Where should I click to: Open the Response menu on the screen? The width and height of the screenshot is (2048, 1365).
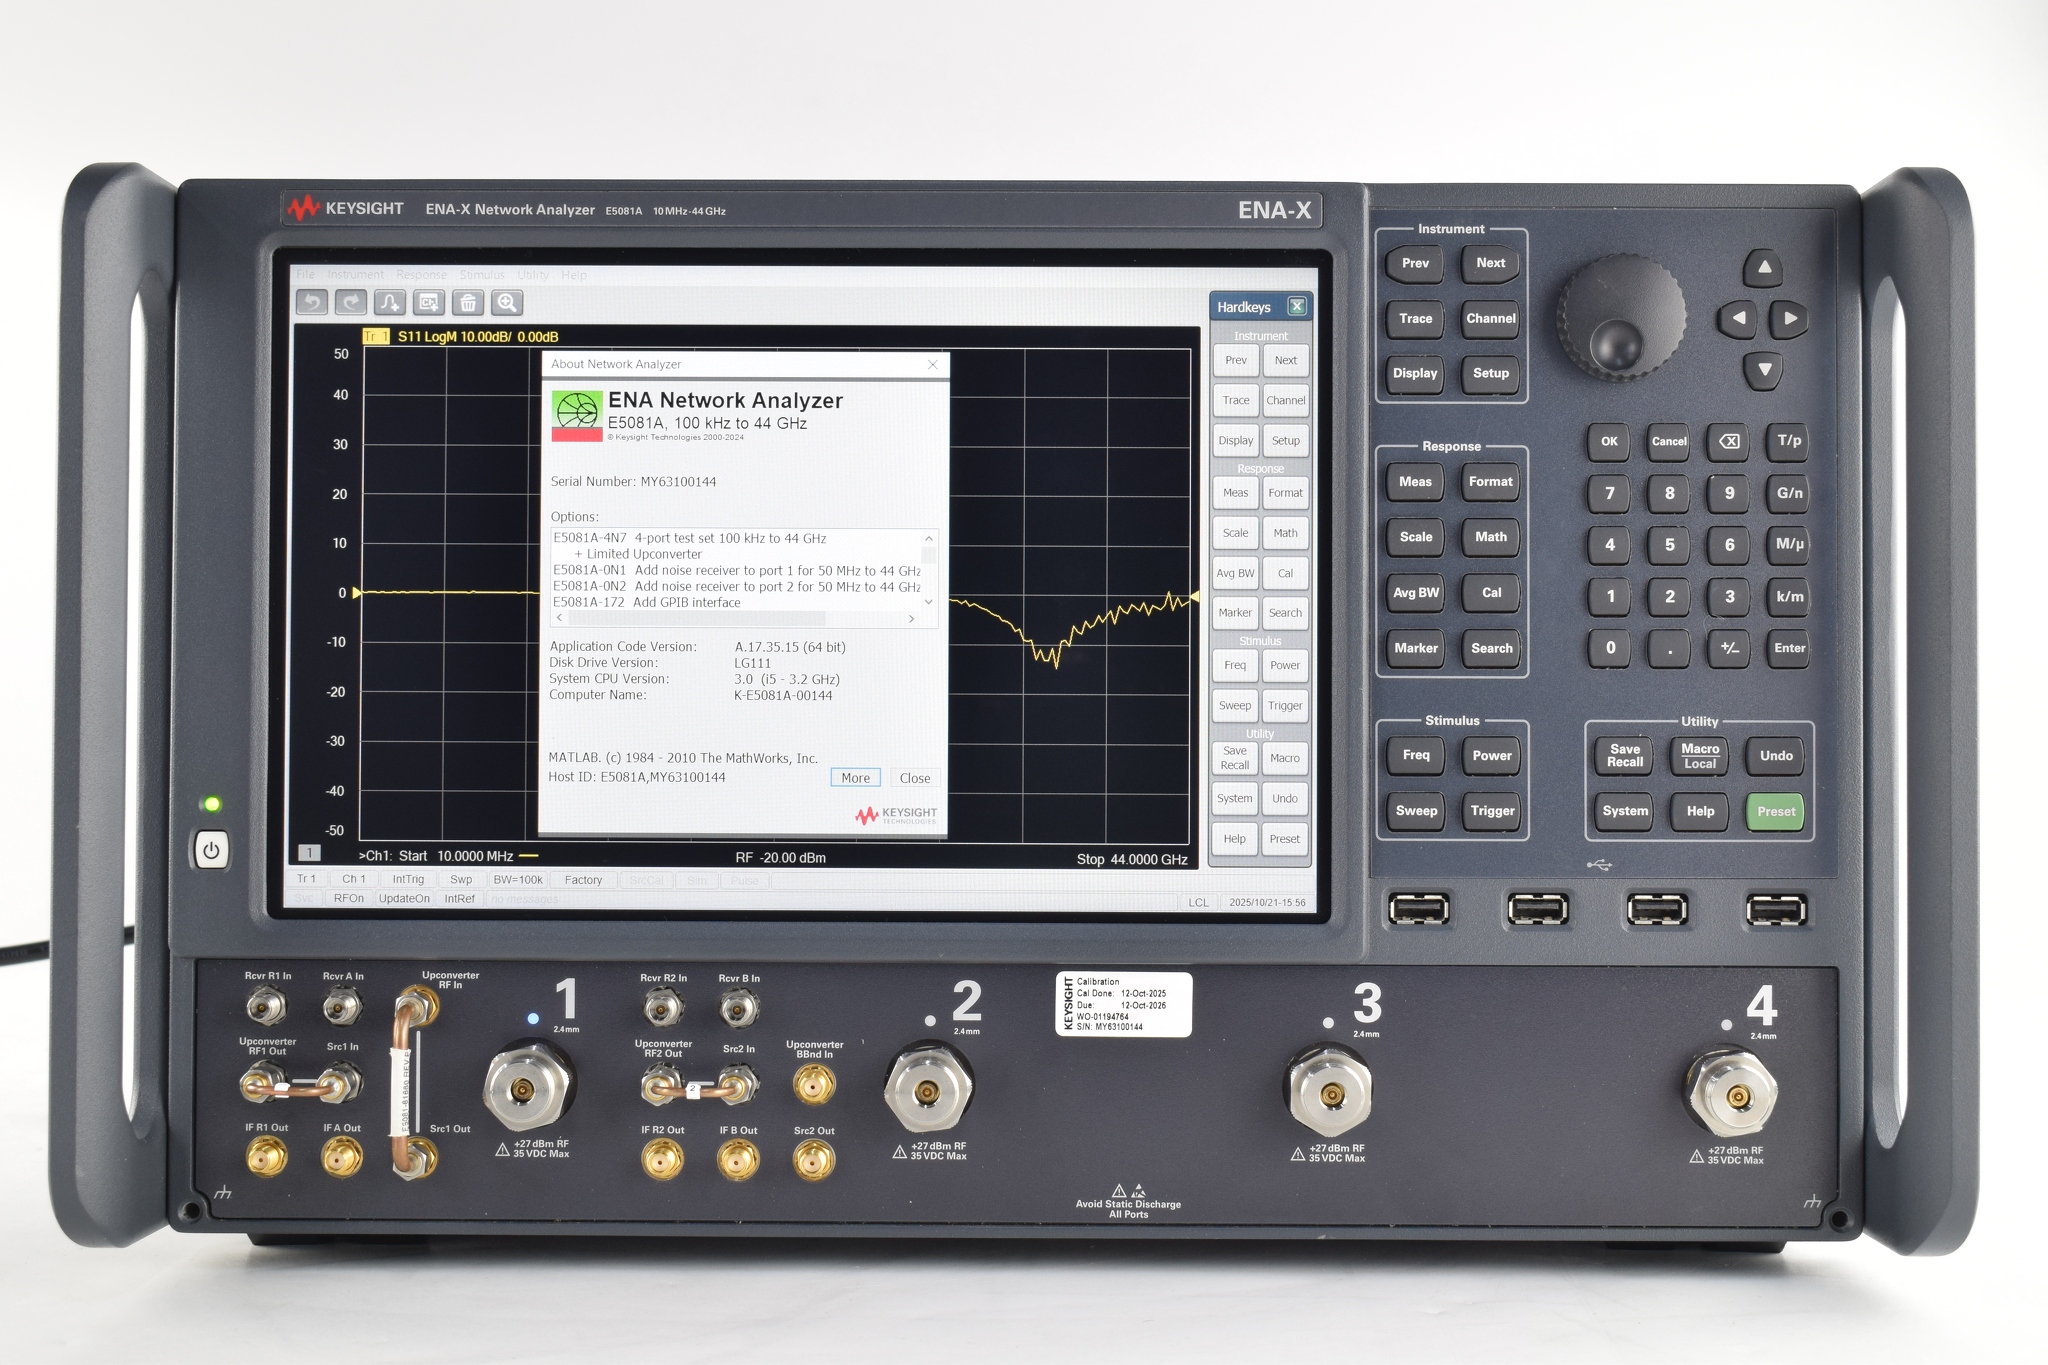[421, 275]
